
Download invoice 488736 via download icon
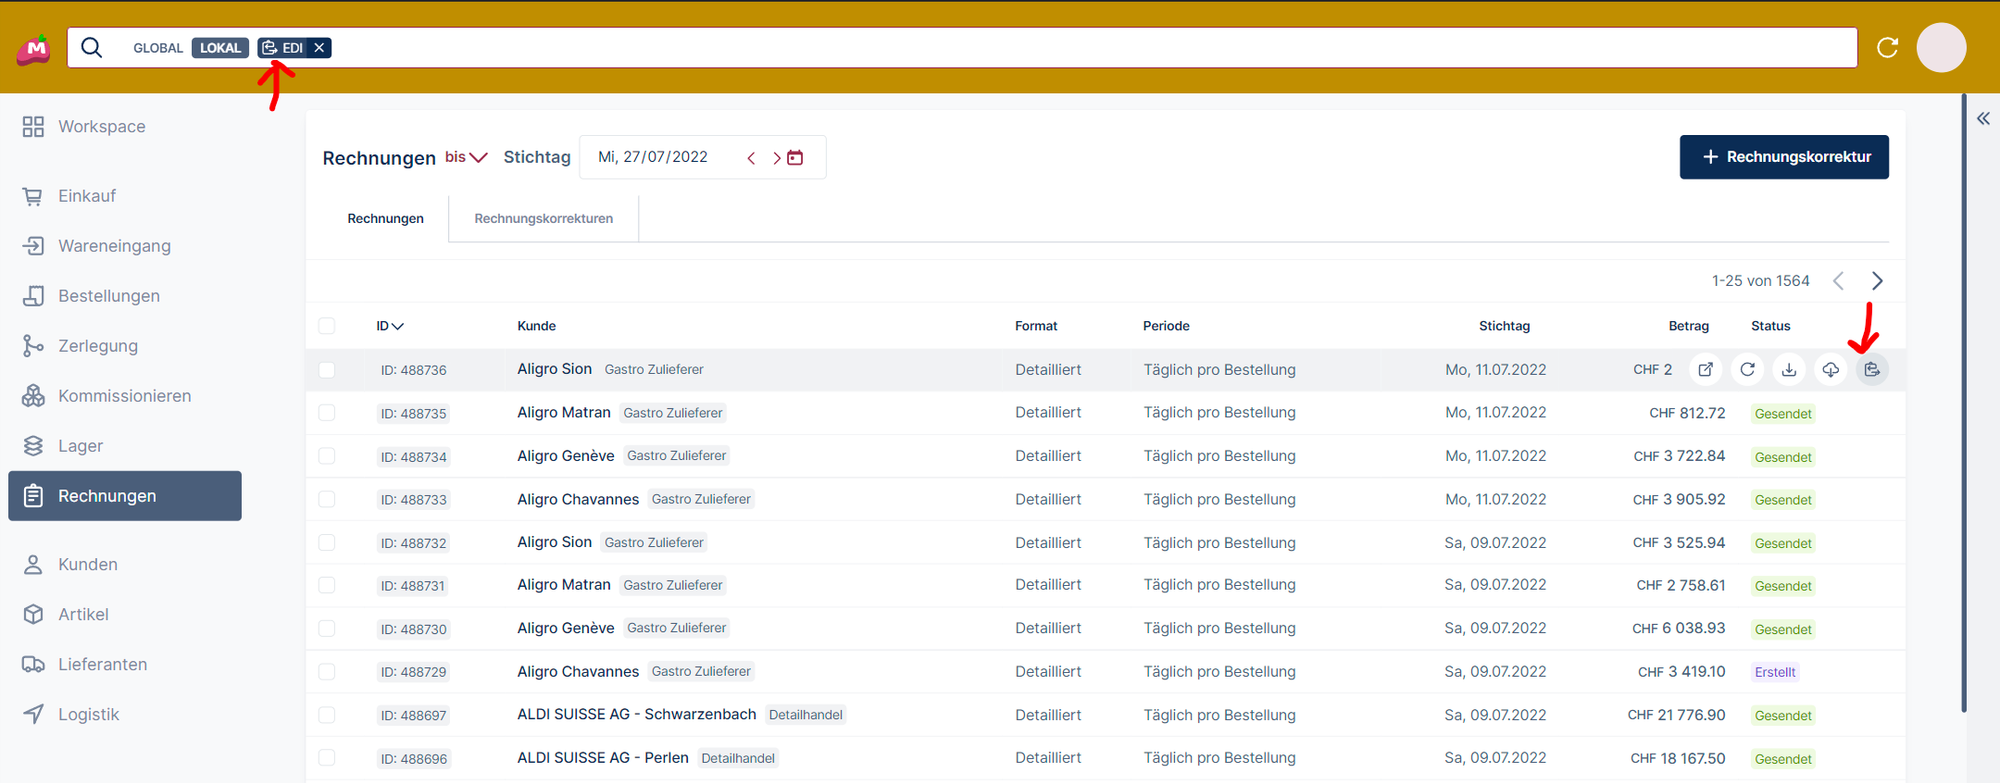[x=1789, y=370]
